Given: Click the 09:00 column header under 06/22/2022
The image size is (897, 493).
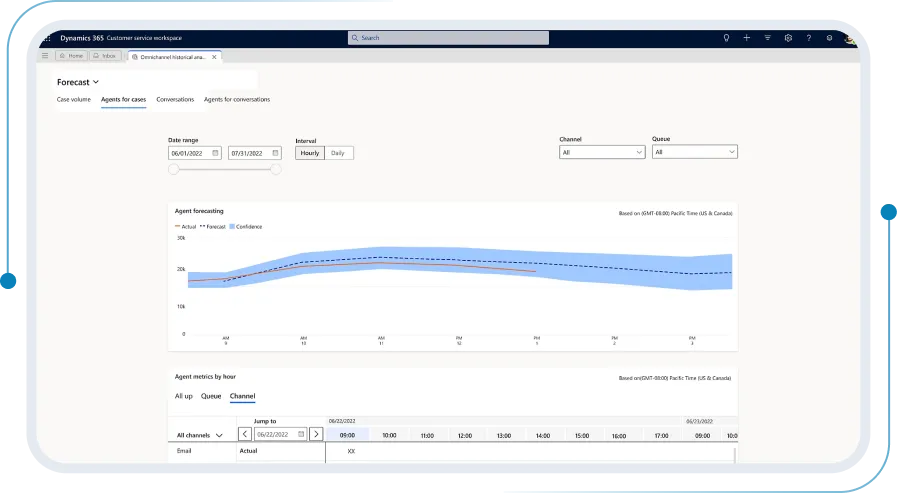Looking at the screenshot, I should (347, 435).
